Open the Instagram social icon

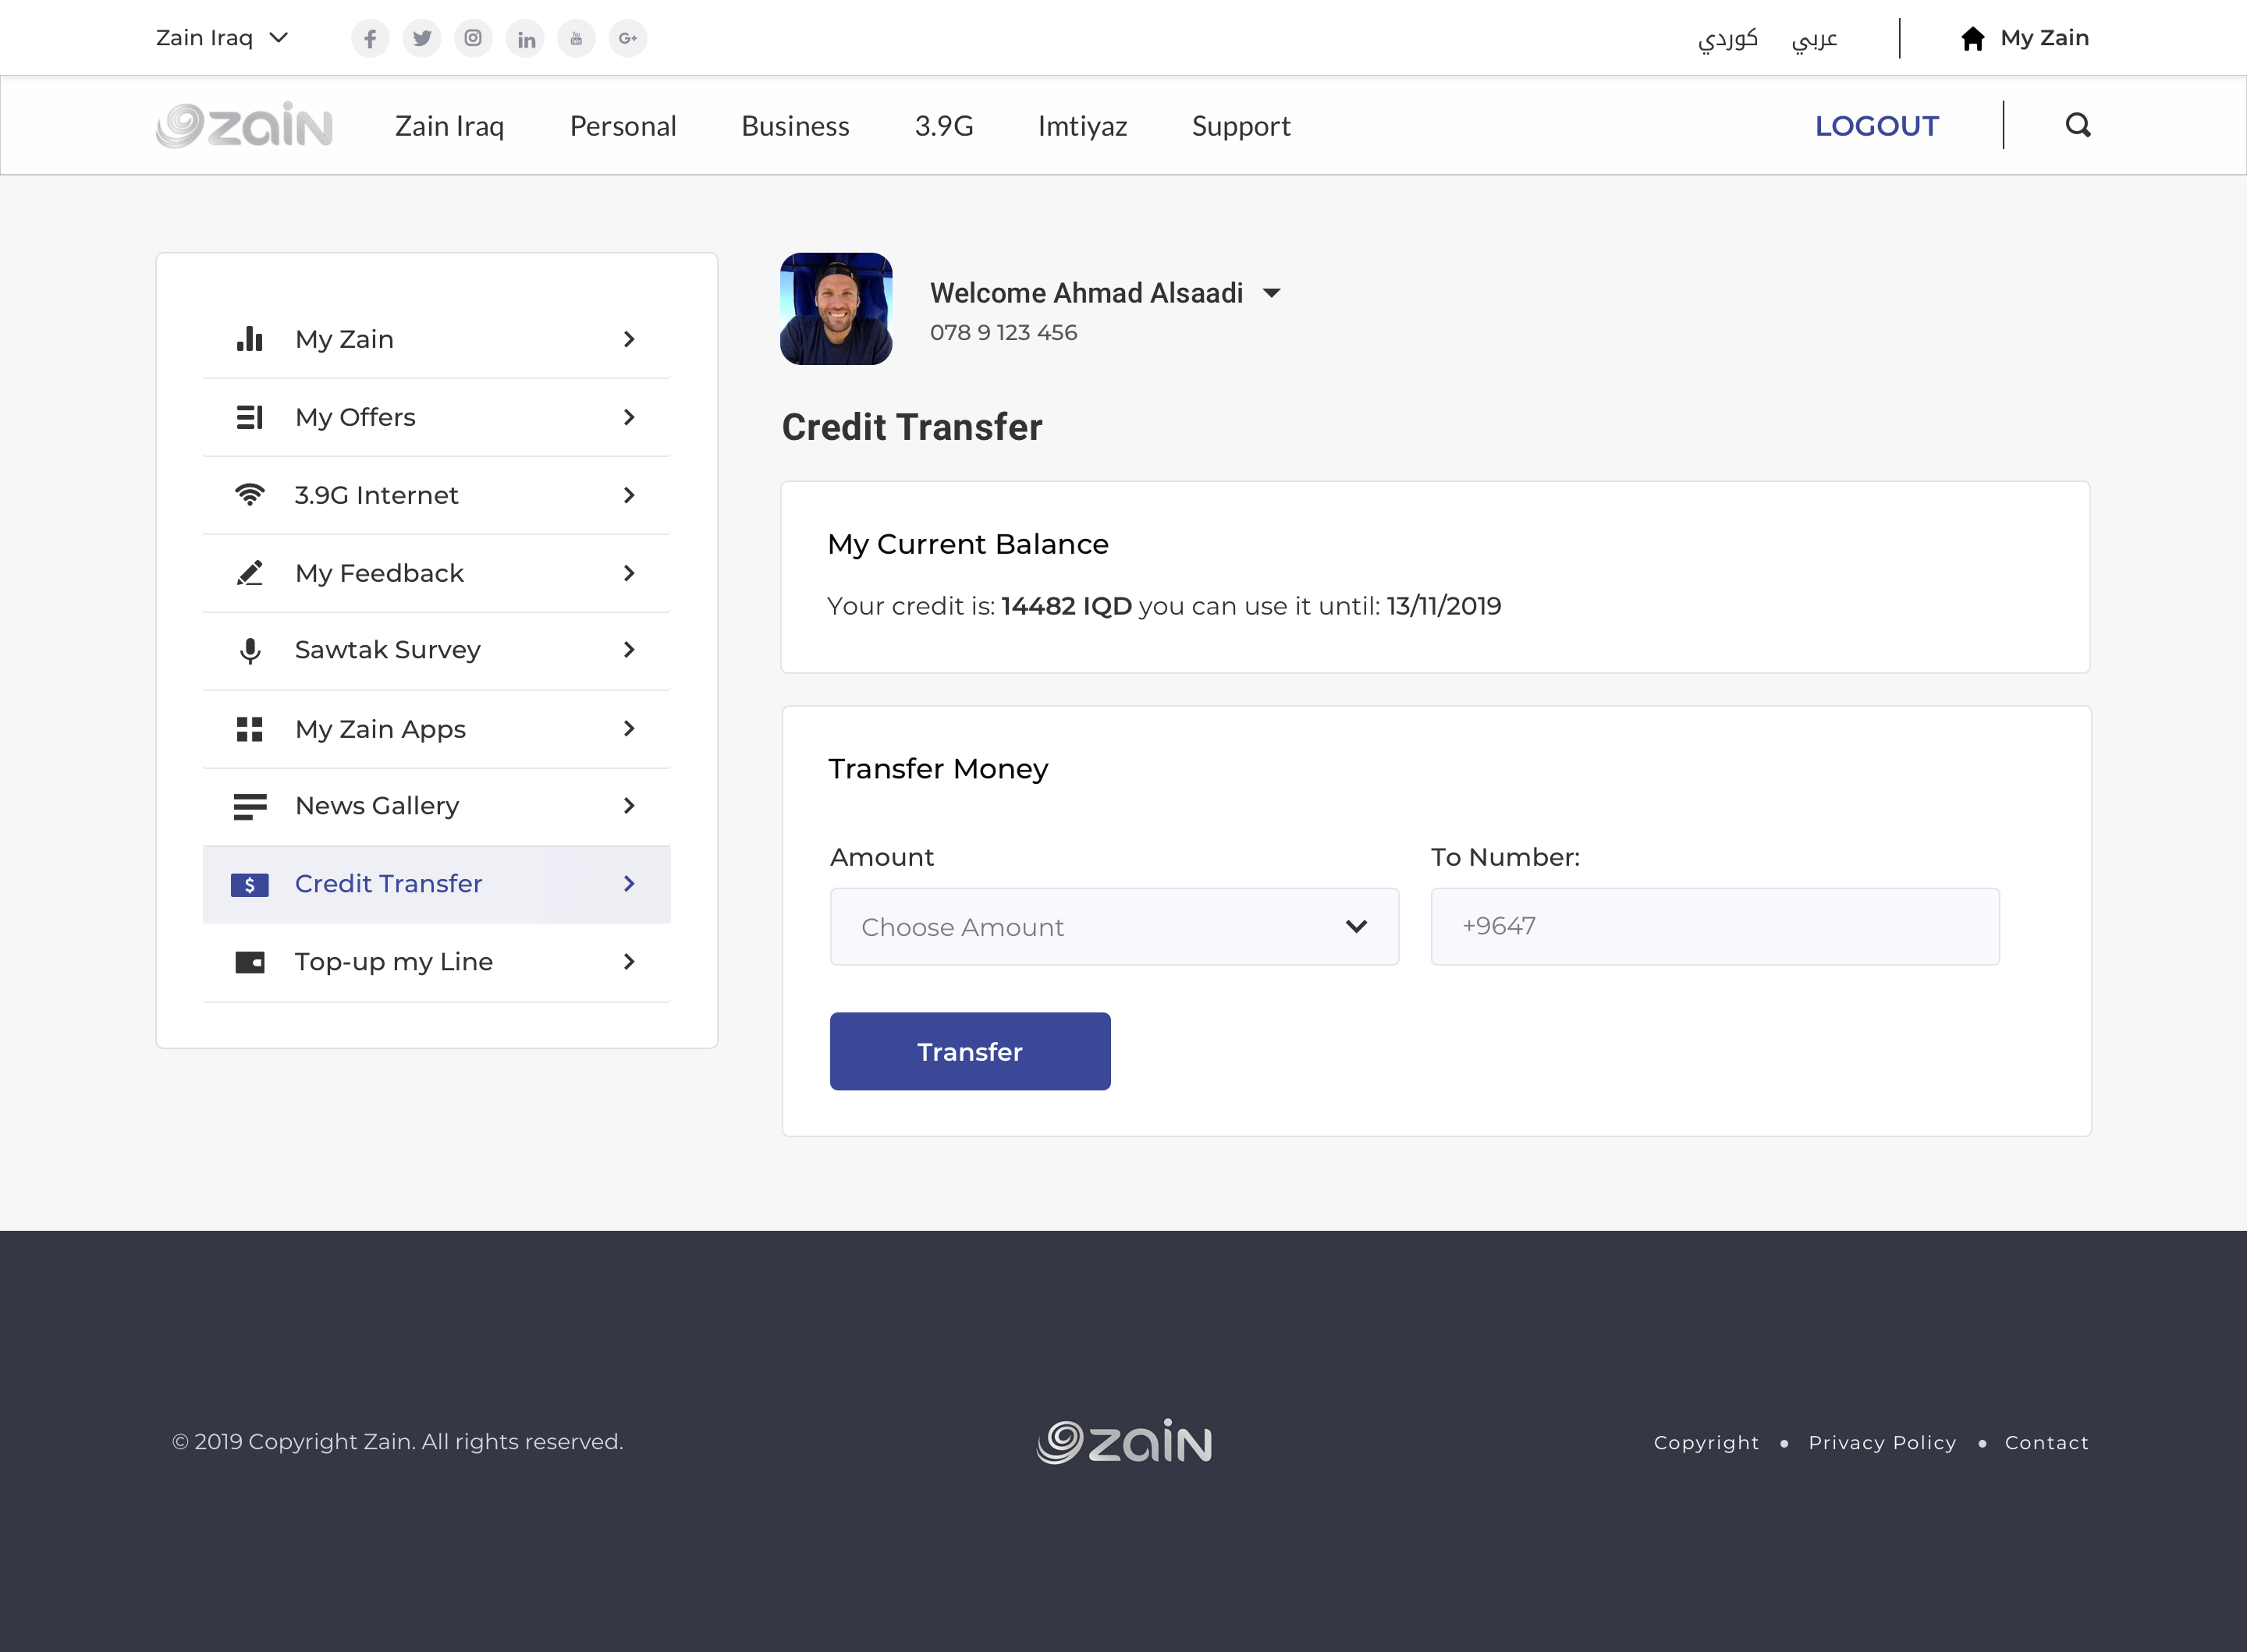pos(473,38)
